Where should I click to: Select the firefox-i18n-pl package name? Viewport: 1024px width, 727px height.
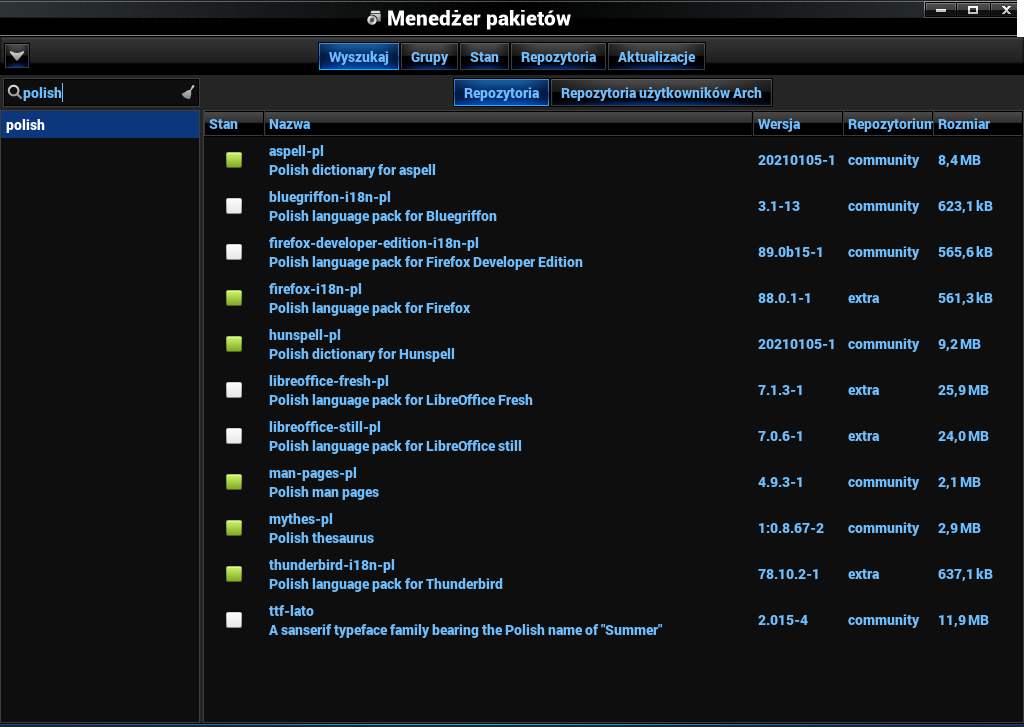pos(315,289)
